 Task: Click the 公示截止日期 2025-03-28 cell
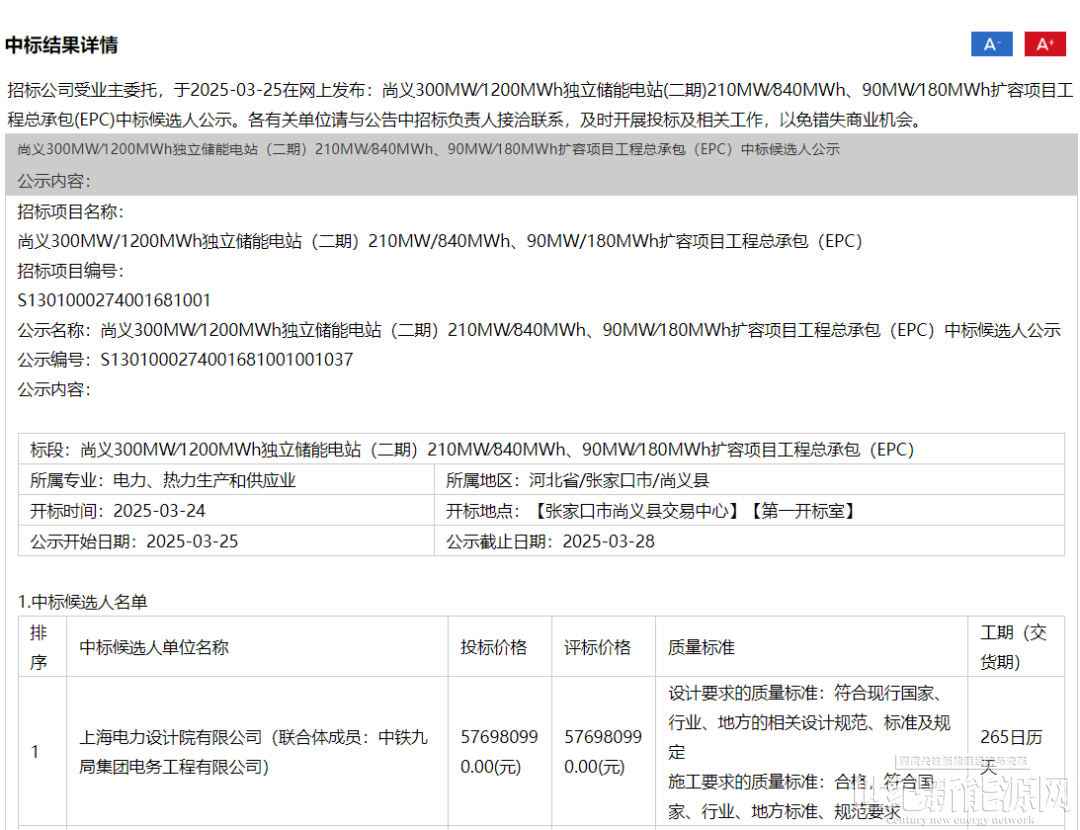click(749, 541)
